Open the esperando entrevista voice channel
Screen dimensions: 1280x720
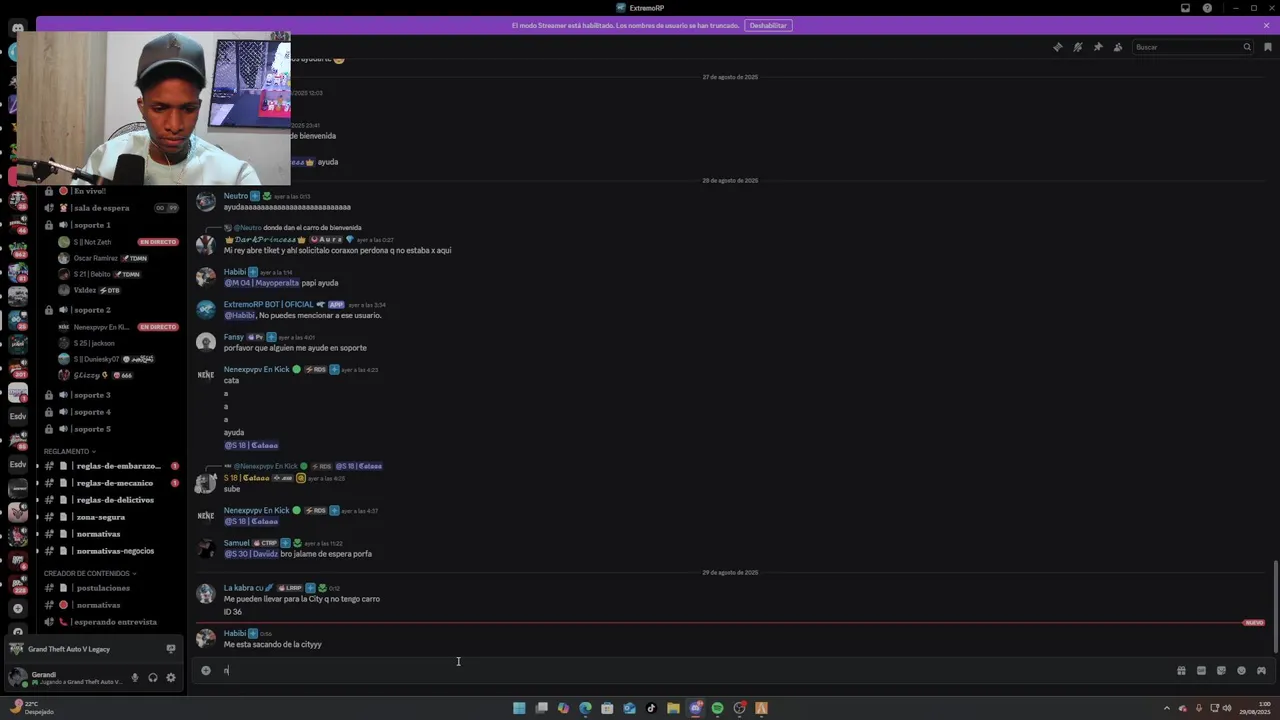pyautogui.click(x=110, y=622)
